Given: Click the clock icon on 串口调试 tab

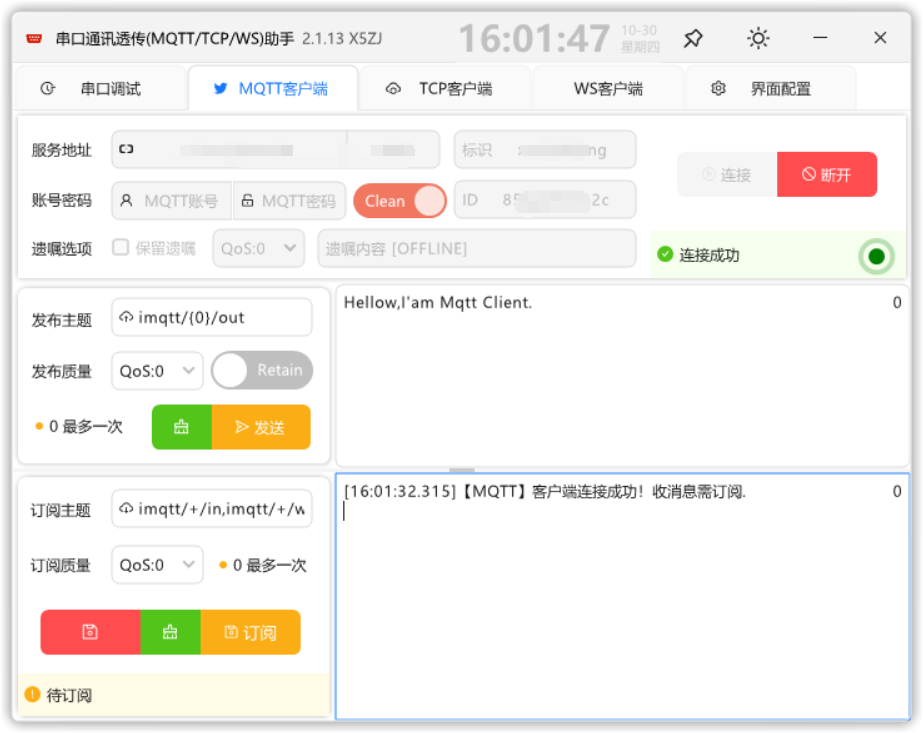Looking at the screenshot, I should click(48, 88).
